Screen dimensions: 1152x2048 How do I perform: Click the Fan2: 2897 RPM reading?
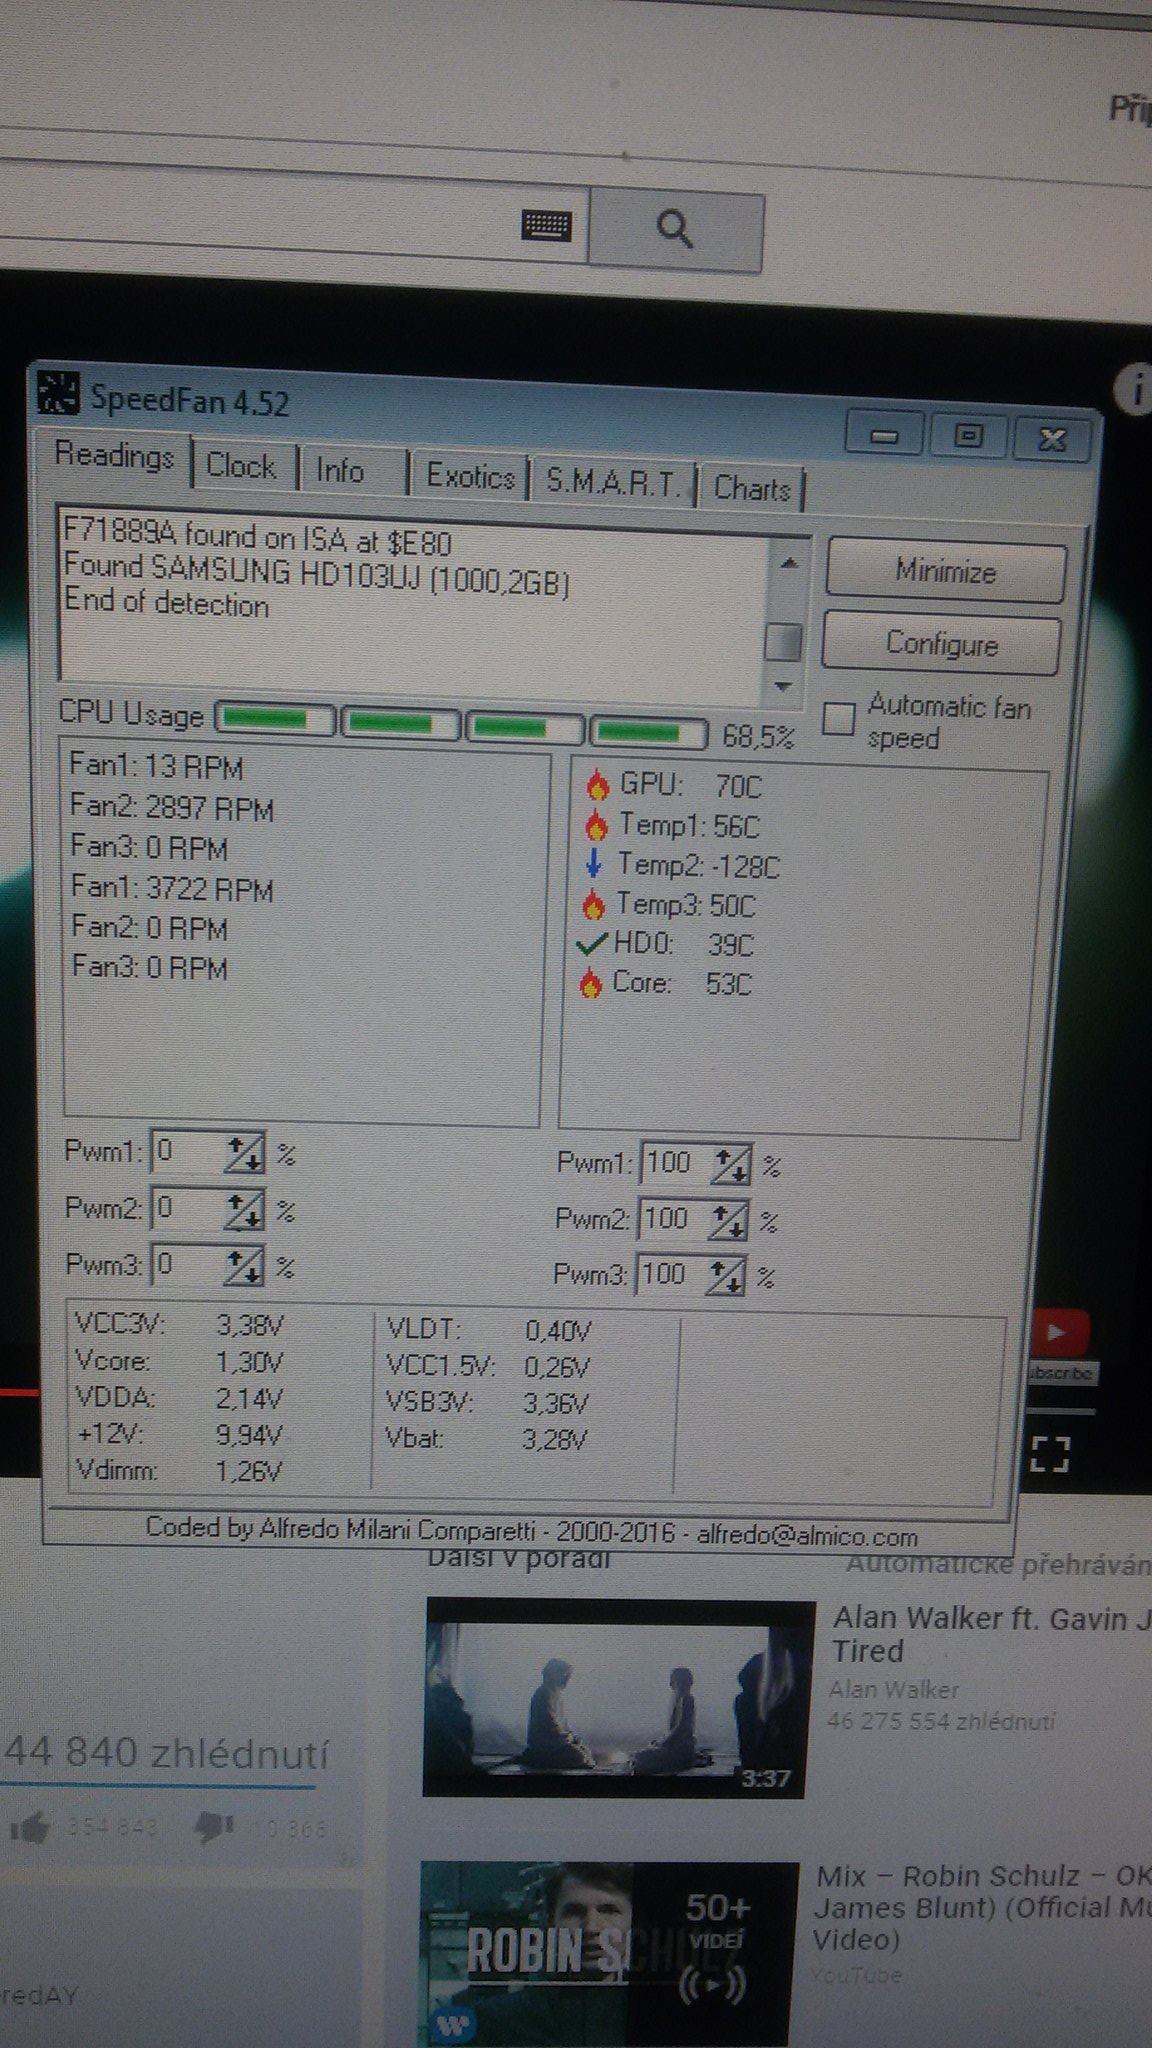pyautogui.click(x=172, y=808)
